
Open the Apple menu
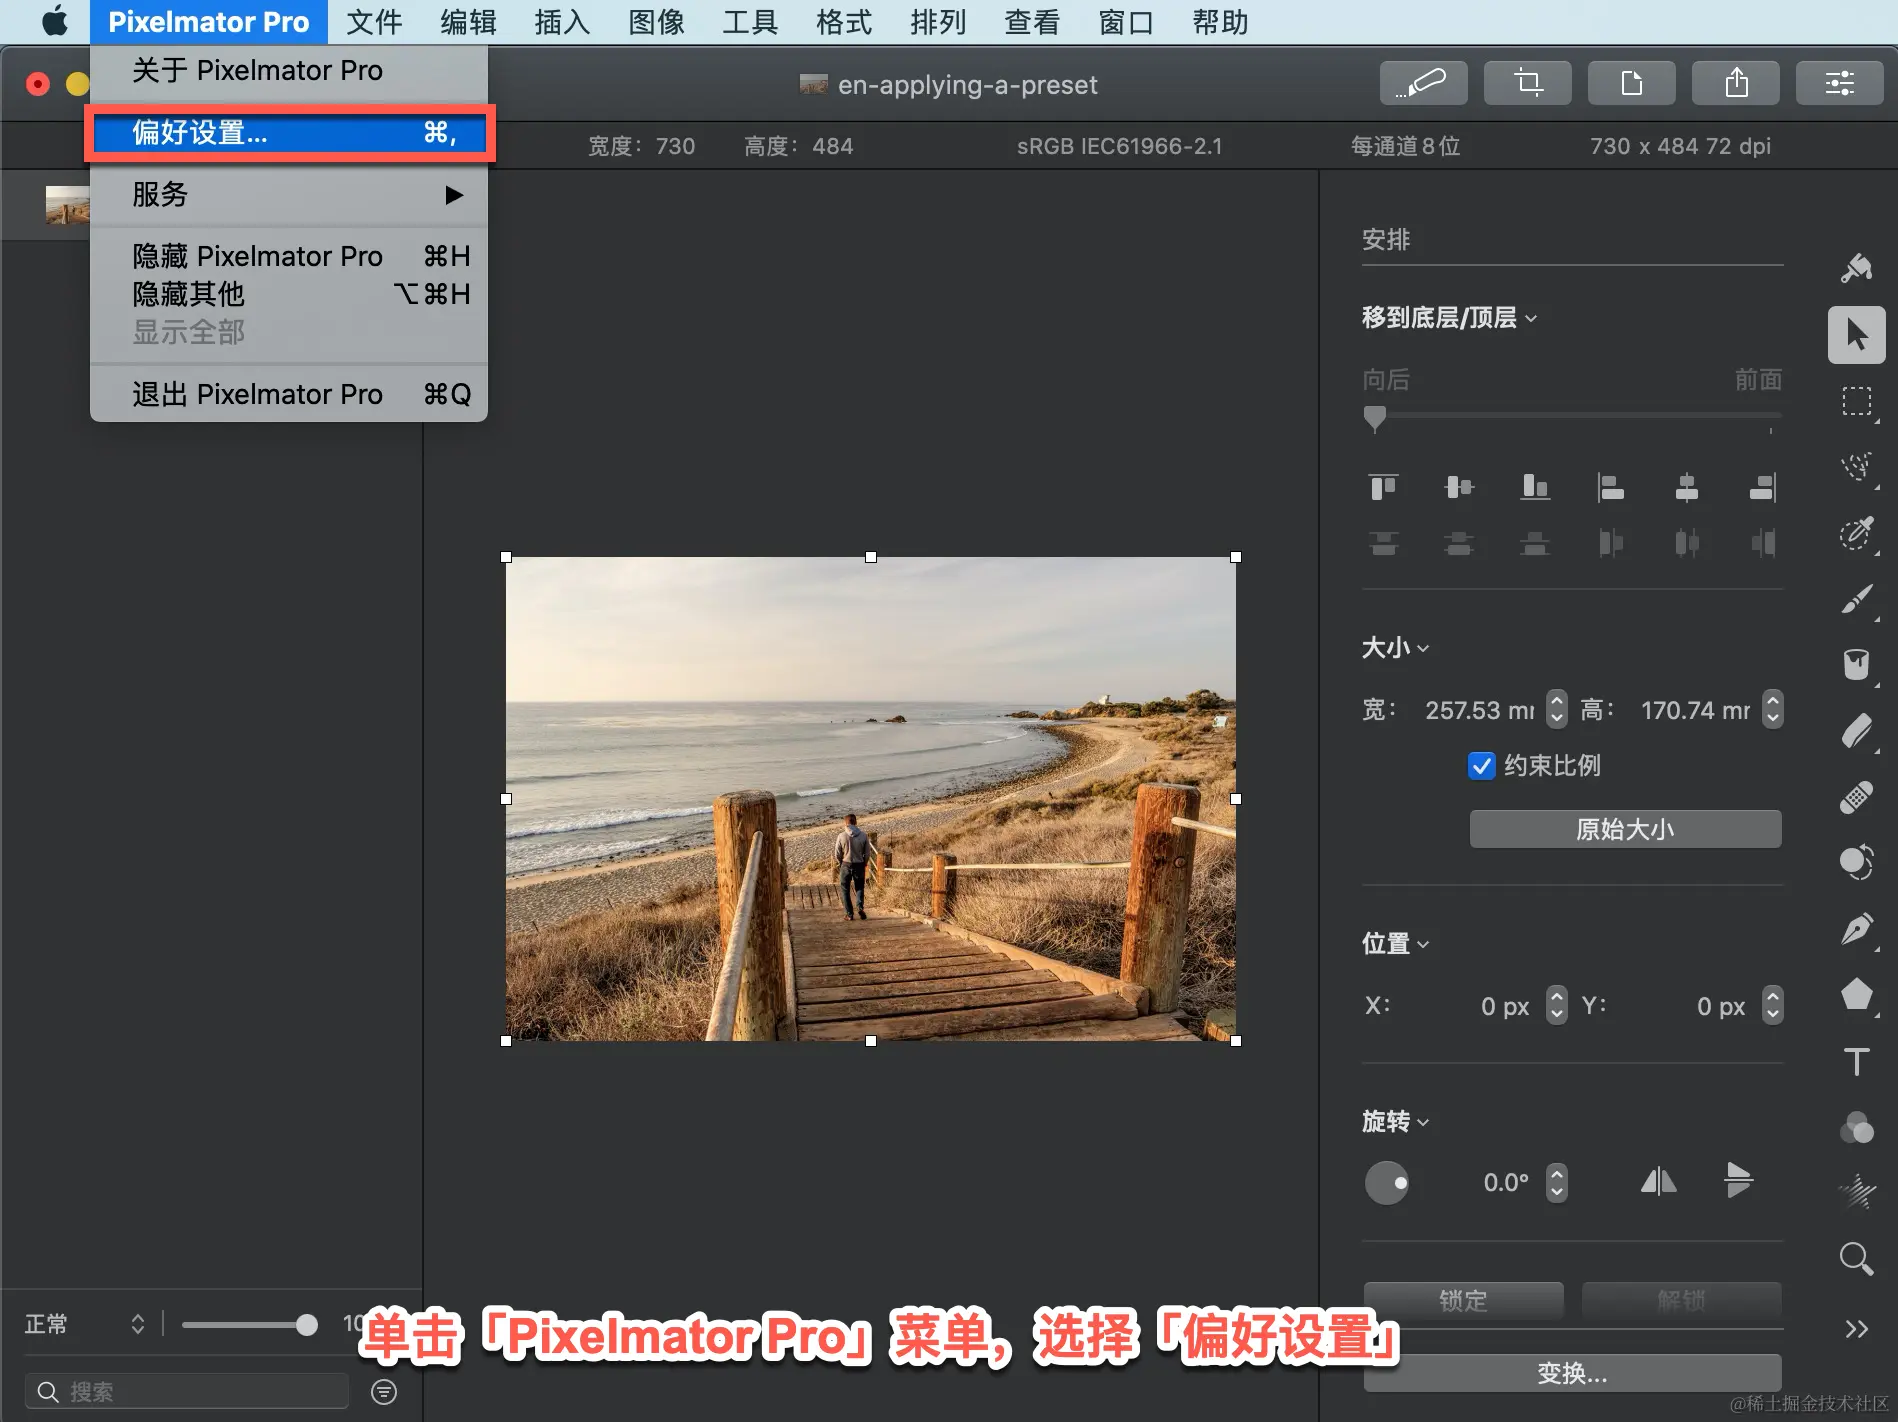(55, 21)
